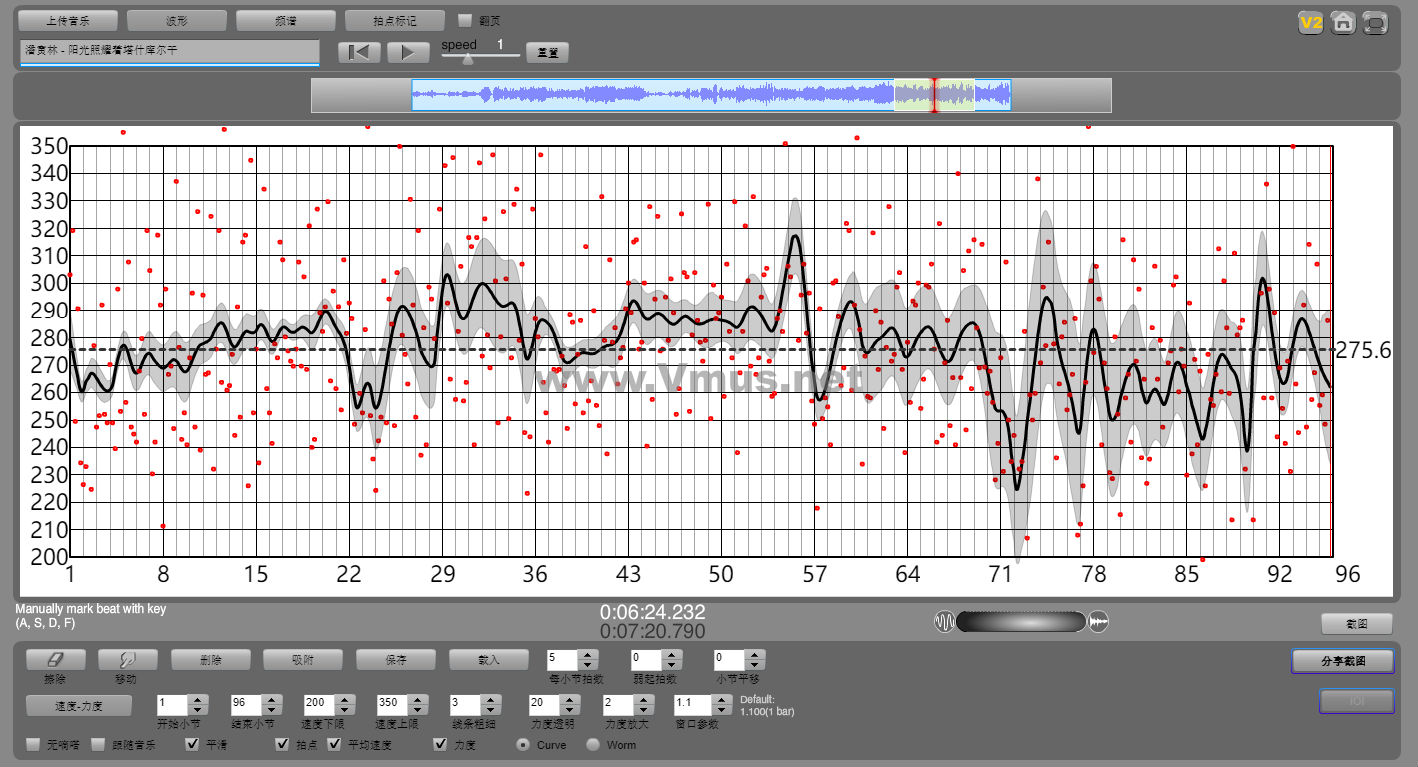Click the waveform icon left of zoom bar
The image size is (1418, 767).
coord(944,622)
